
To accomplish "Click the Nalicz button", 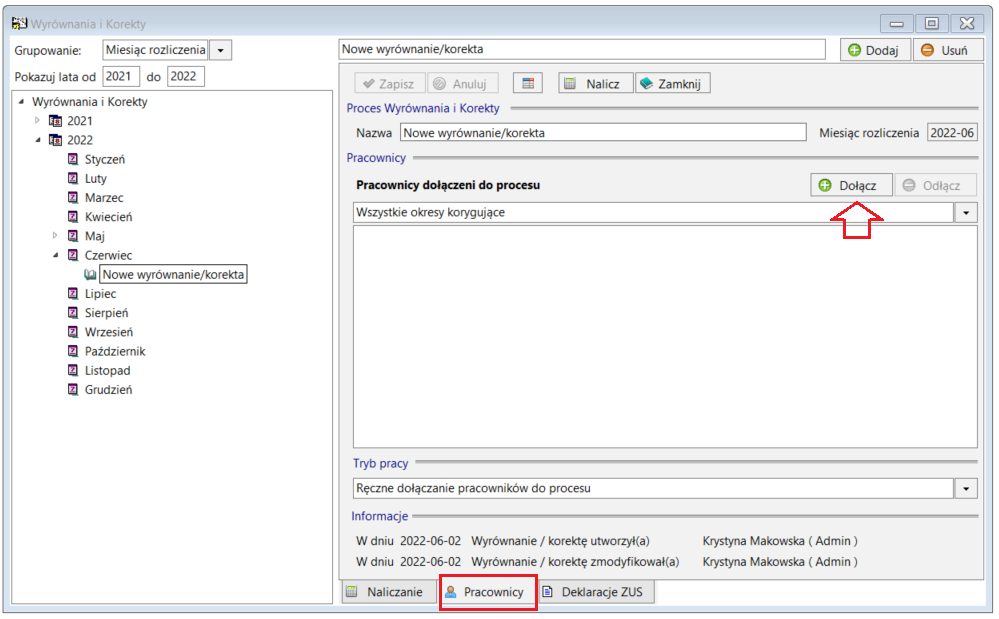I will click(595, 83).
